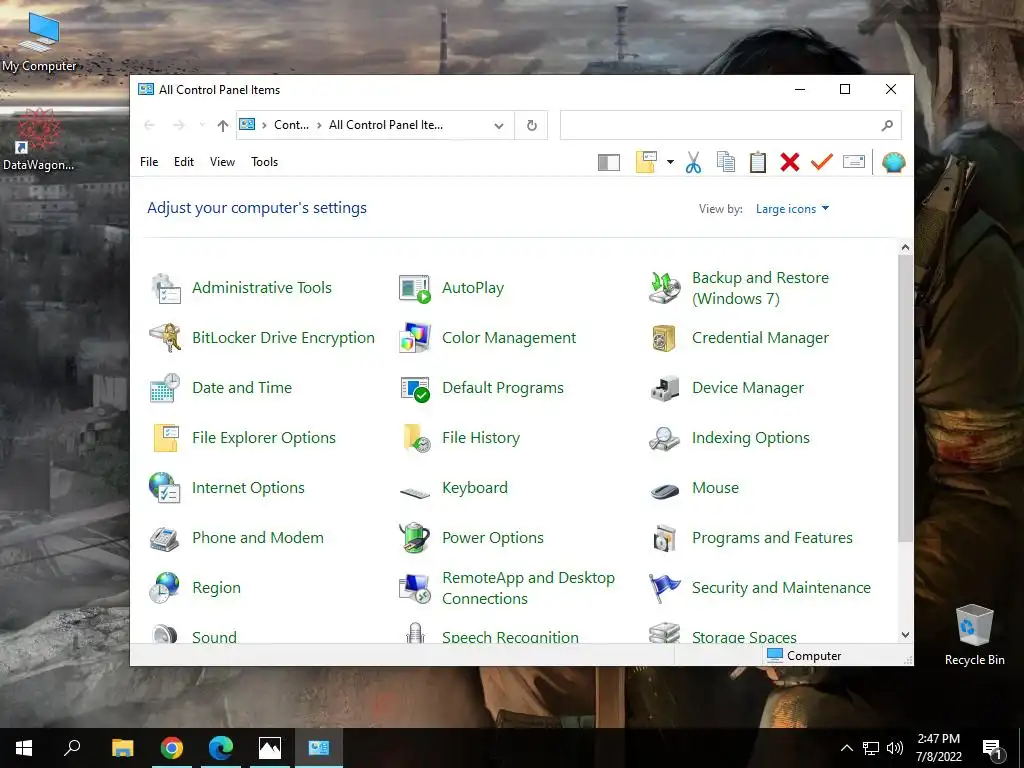Screen dimensions: 1024x768
Task: Expand the address bar history dropdown
Action: pyautogui.click(x=499, y=125)
